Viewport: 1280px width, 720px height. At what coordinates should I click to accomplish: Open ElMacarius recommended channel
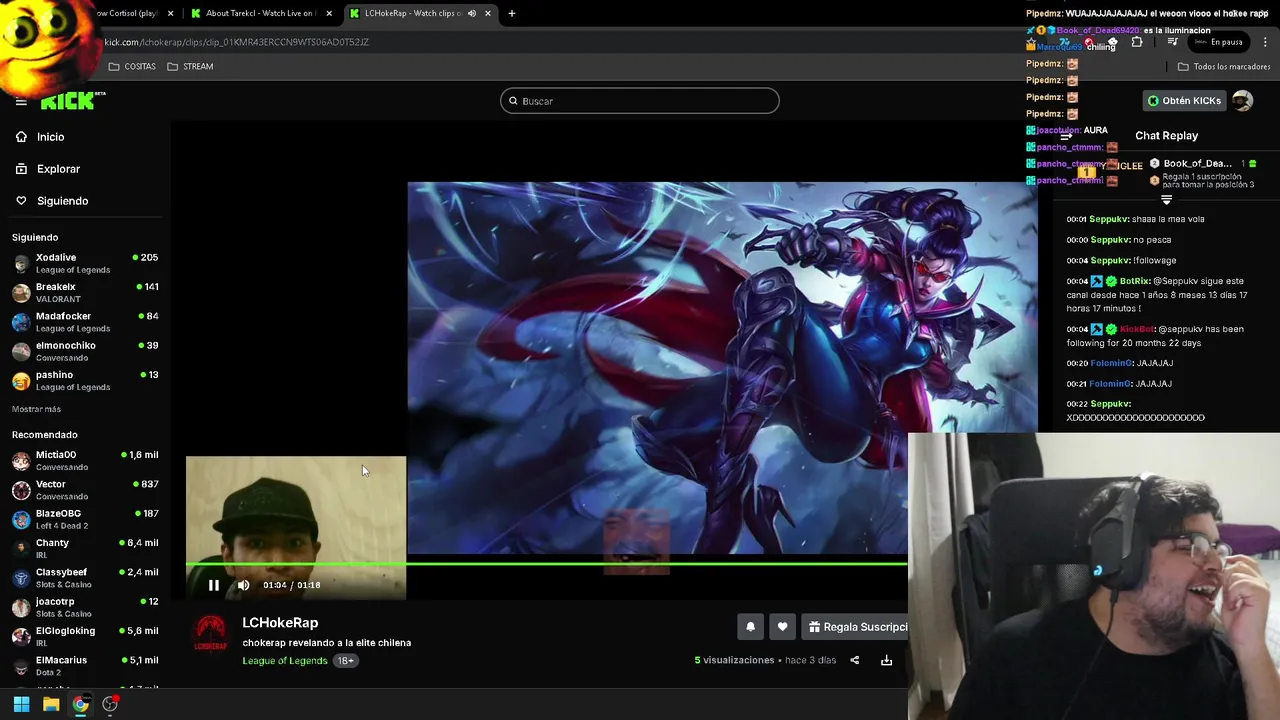[x=85, y=666]
